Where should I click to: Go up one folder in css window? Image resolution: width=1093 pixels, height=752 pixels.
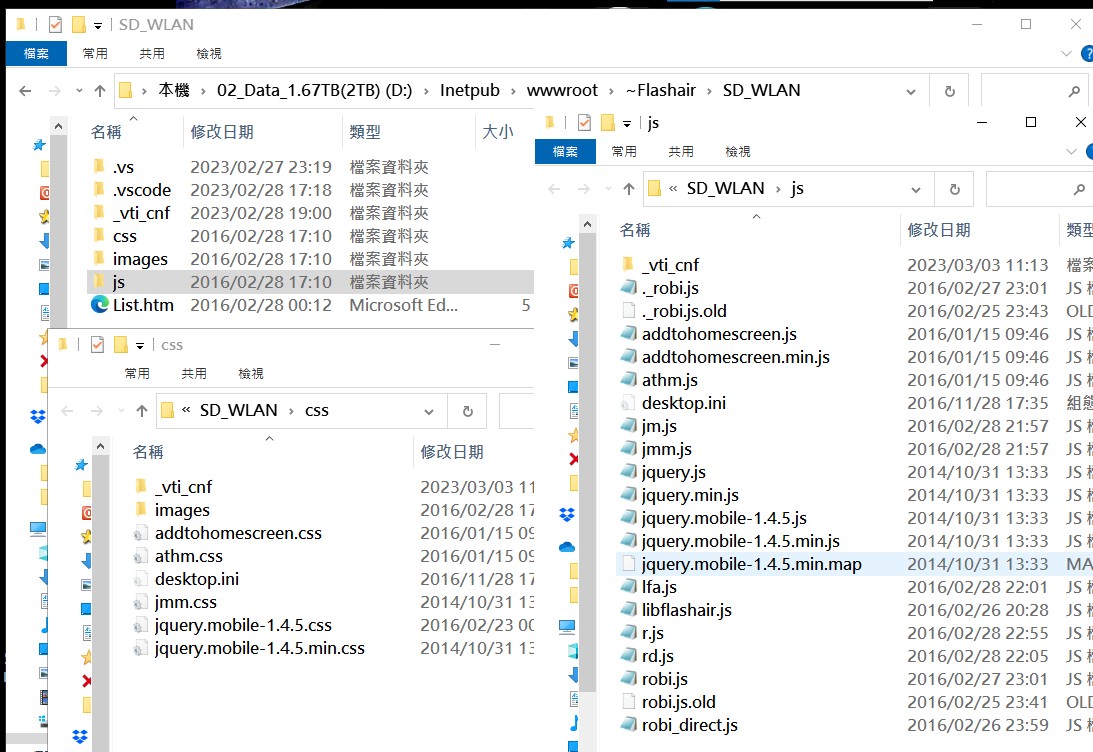tap(142, 411)
